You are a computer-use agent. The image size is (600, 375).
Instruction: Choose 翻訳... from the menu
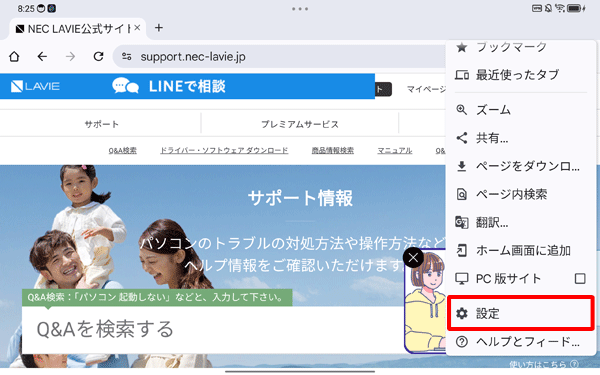[521, 222]
